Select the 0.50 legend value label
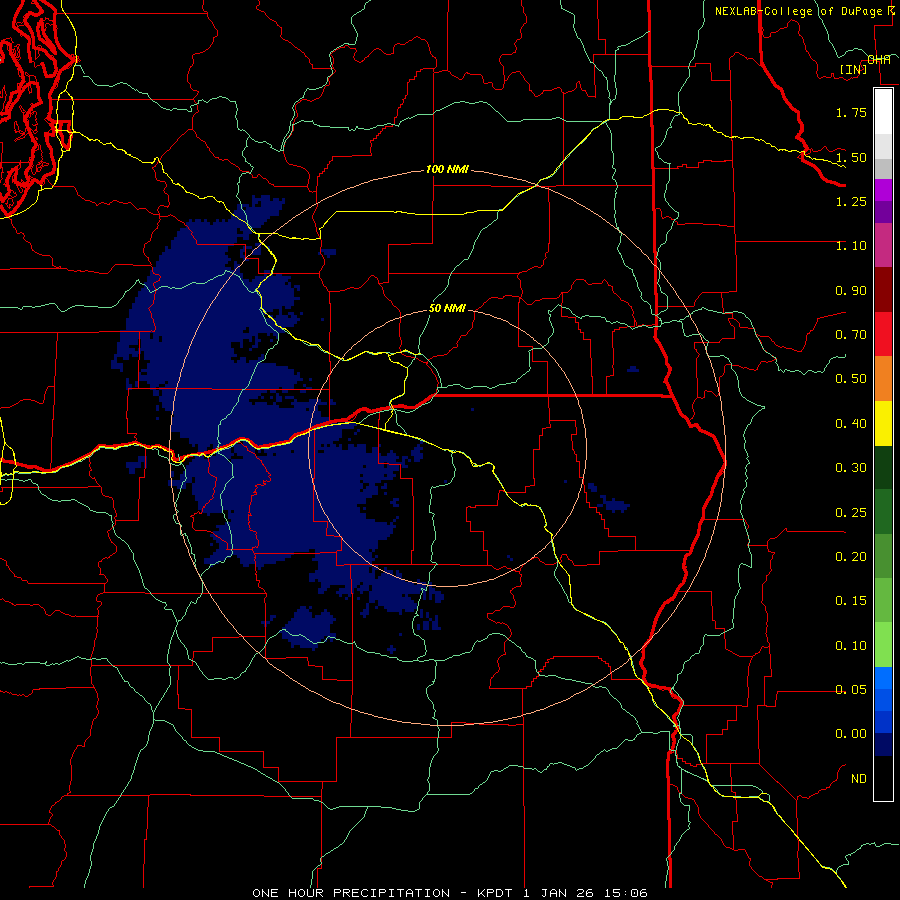Viewport: 900px width, 900px height. click(x=851, y=379)
